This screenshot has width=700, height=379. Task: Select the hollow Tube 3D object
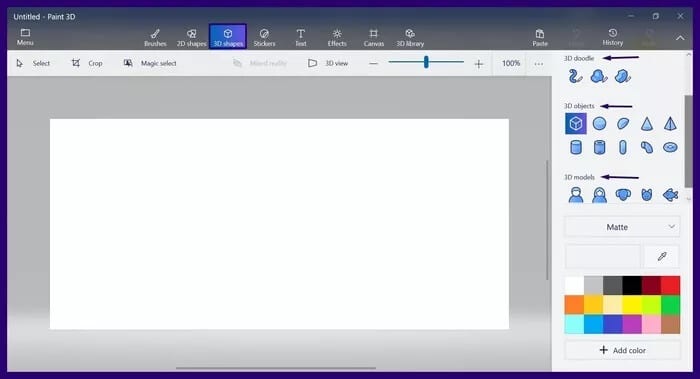[600, 147]
